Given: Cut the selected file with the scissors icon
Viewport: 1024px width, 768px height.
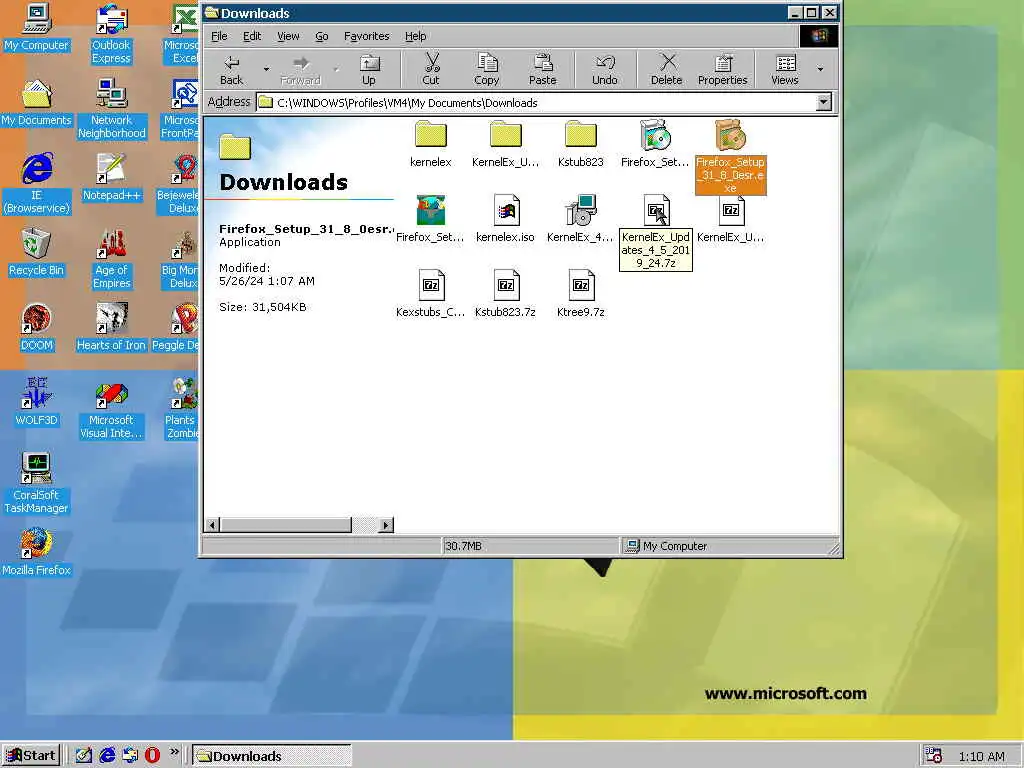Looking at the screenshot, I should click(x=431, y=70).
